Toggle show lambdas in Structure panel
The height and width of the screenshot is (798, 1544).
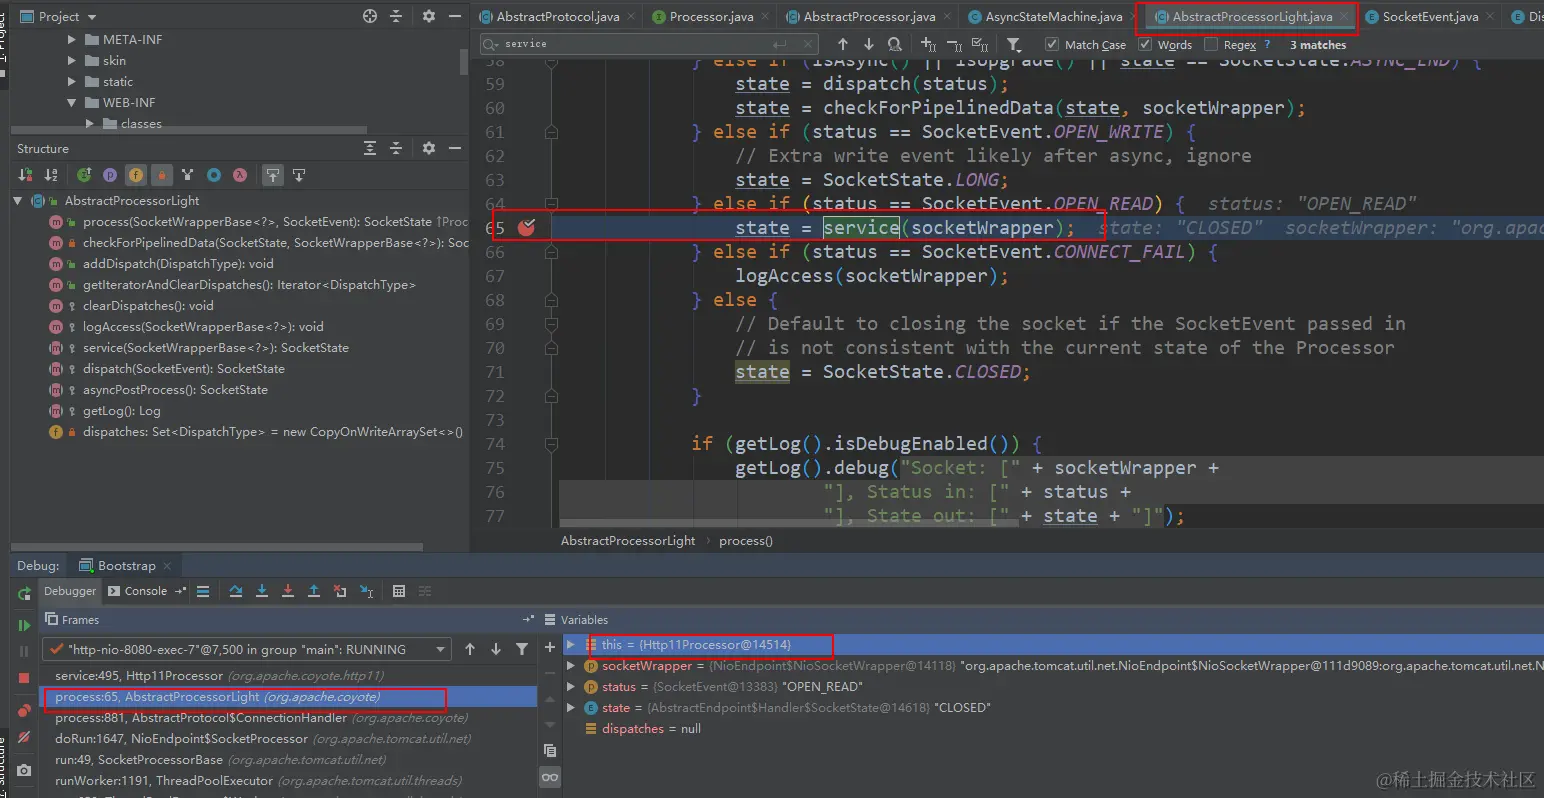pyautogui.click(x=240, y=175)
